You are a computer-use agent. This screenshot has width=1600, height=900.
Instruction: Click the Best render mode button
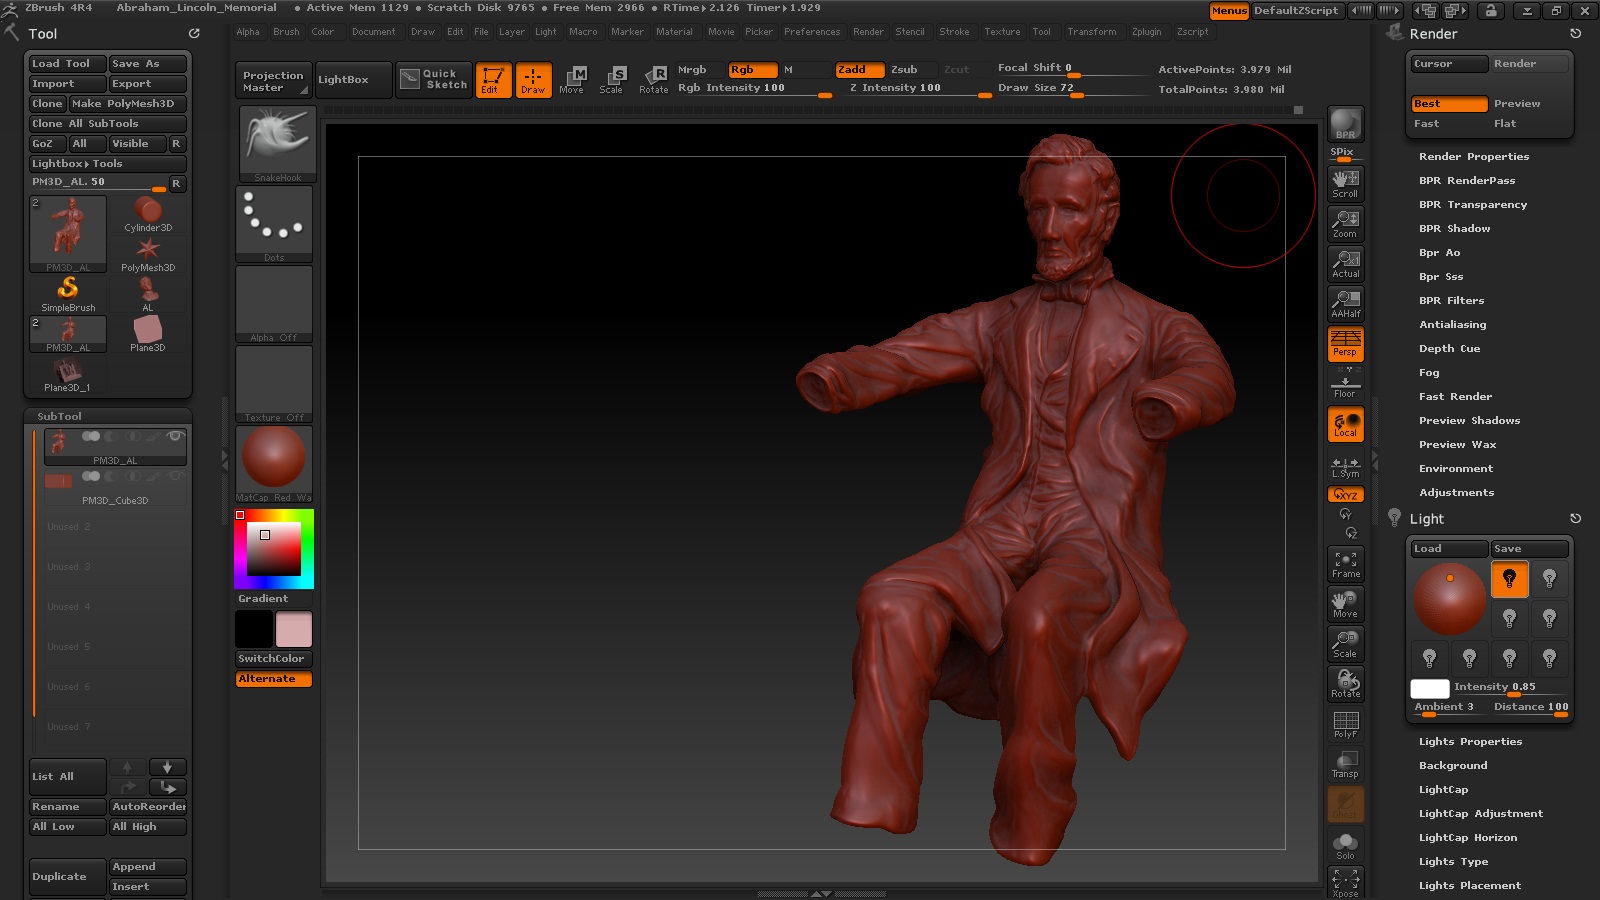pos(1449,104)
